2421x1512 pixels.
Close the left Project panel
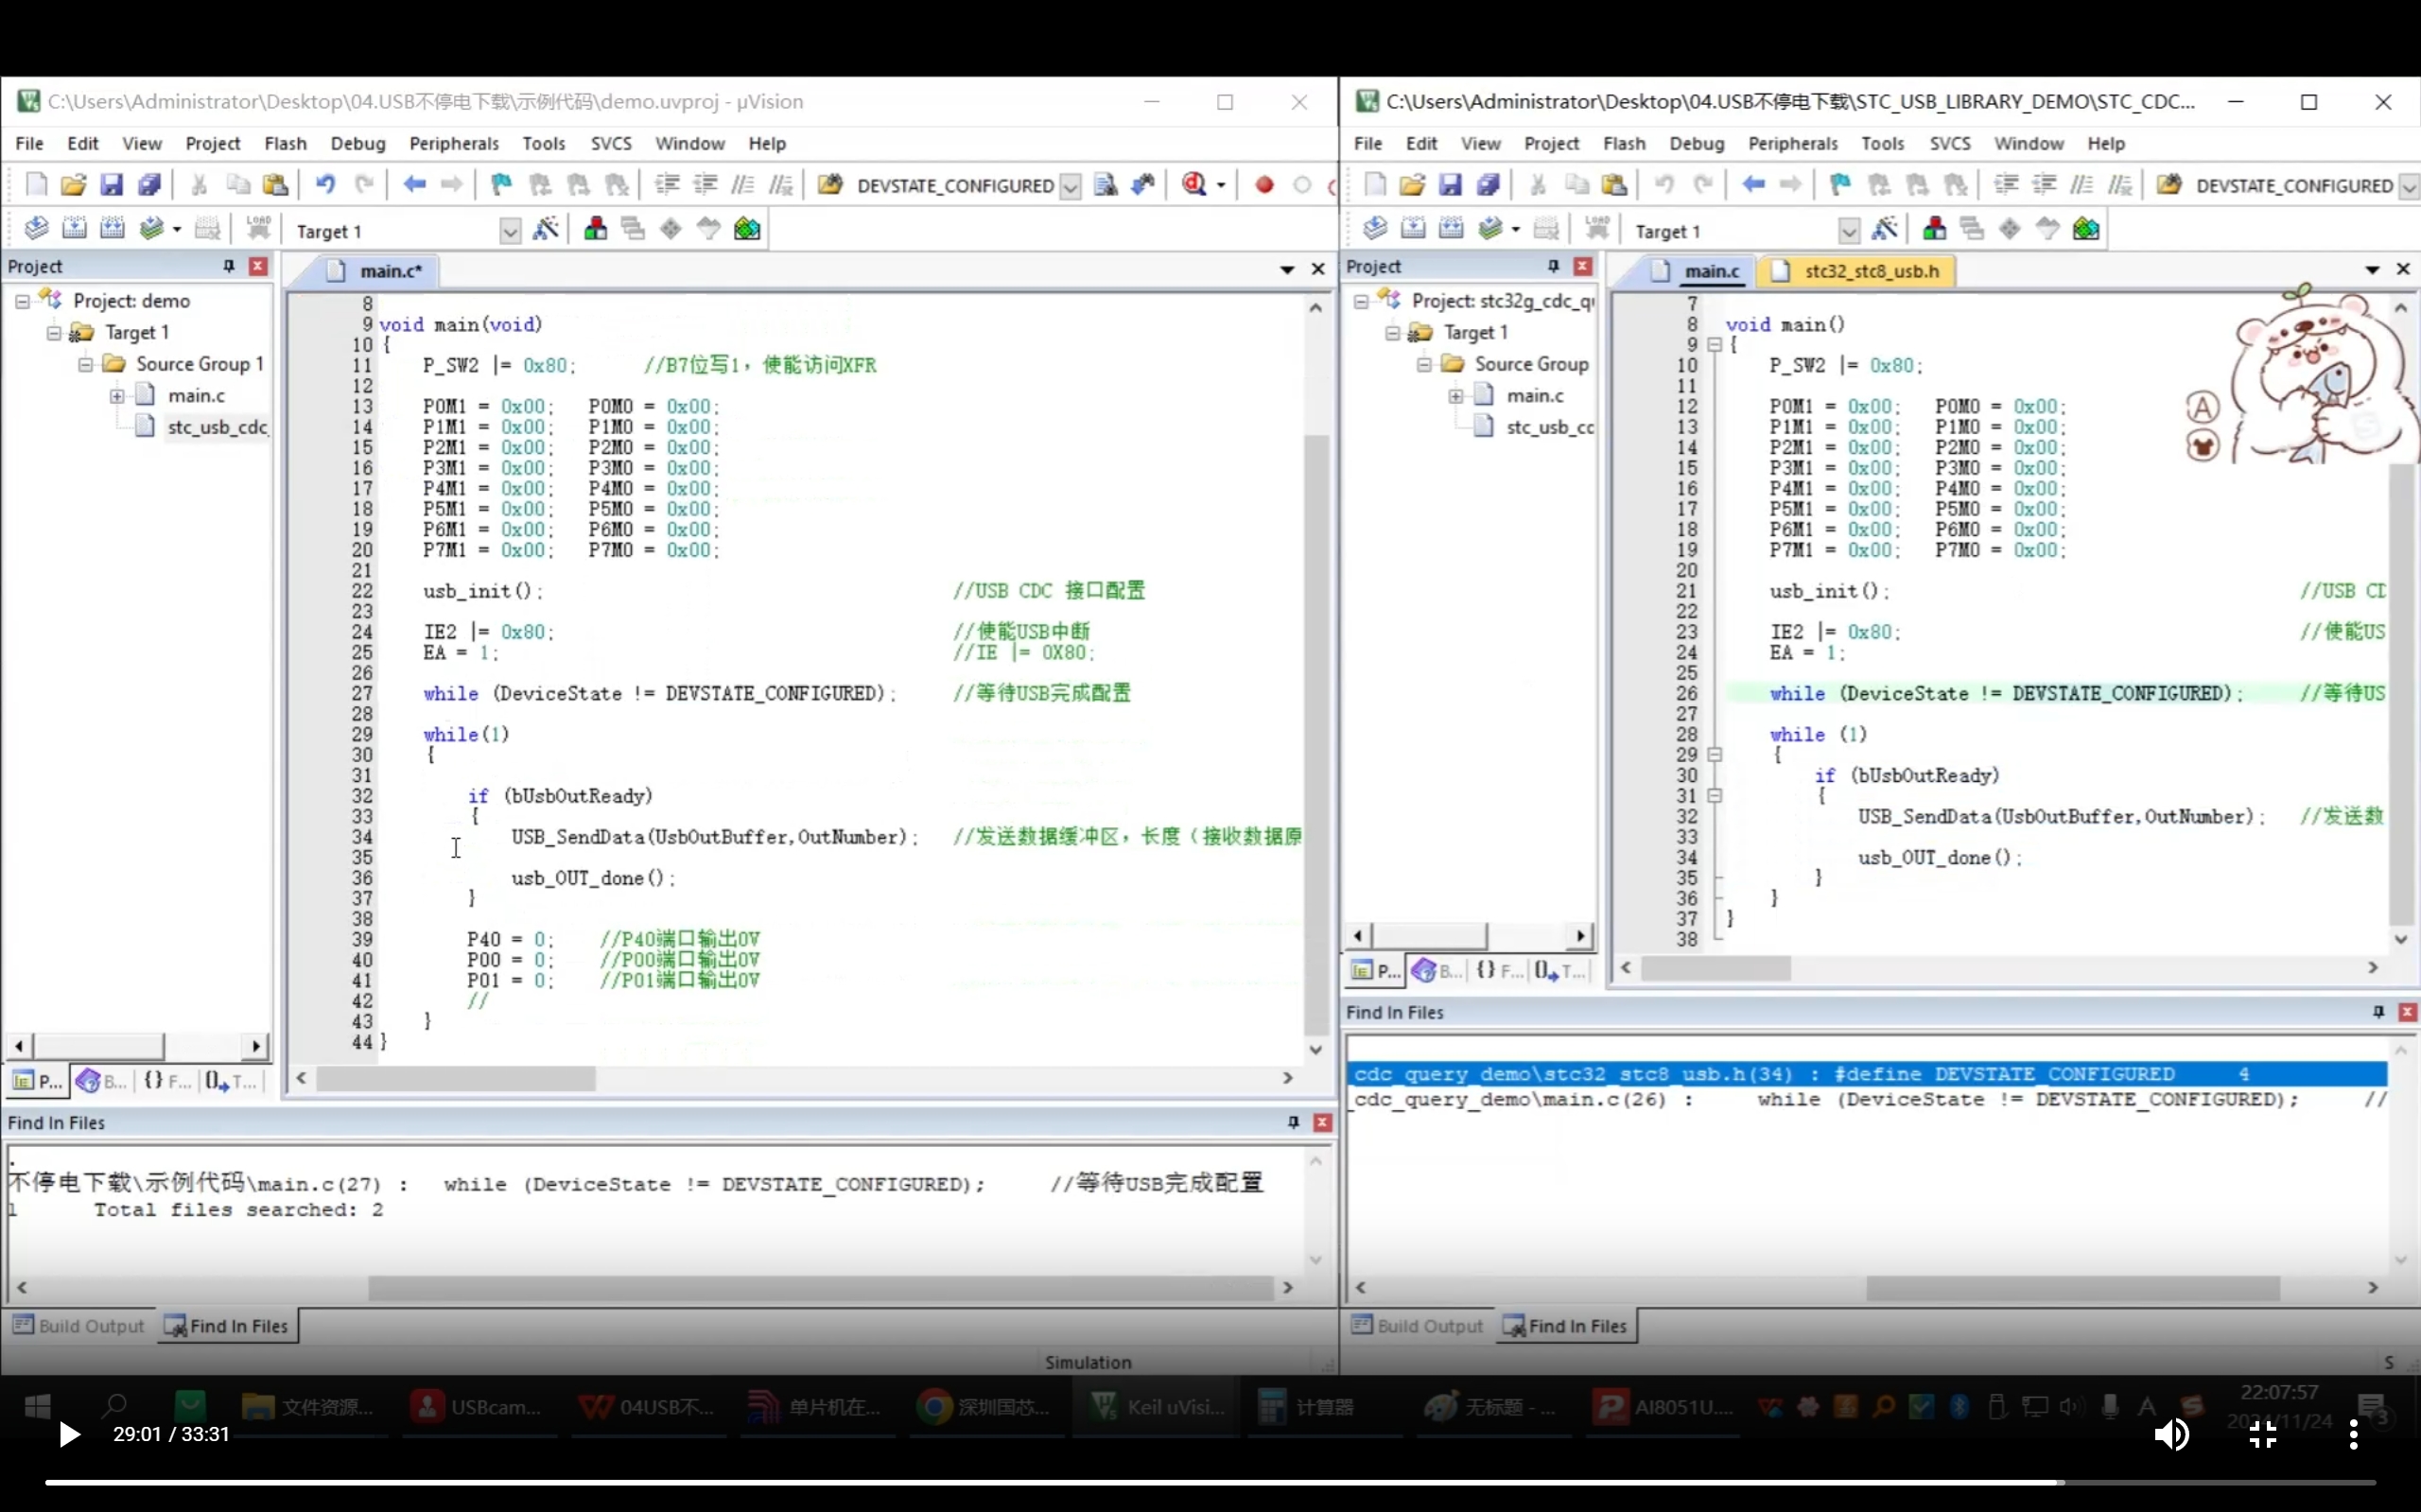(x=258, y=266)
